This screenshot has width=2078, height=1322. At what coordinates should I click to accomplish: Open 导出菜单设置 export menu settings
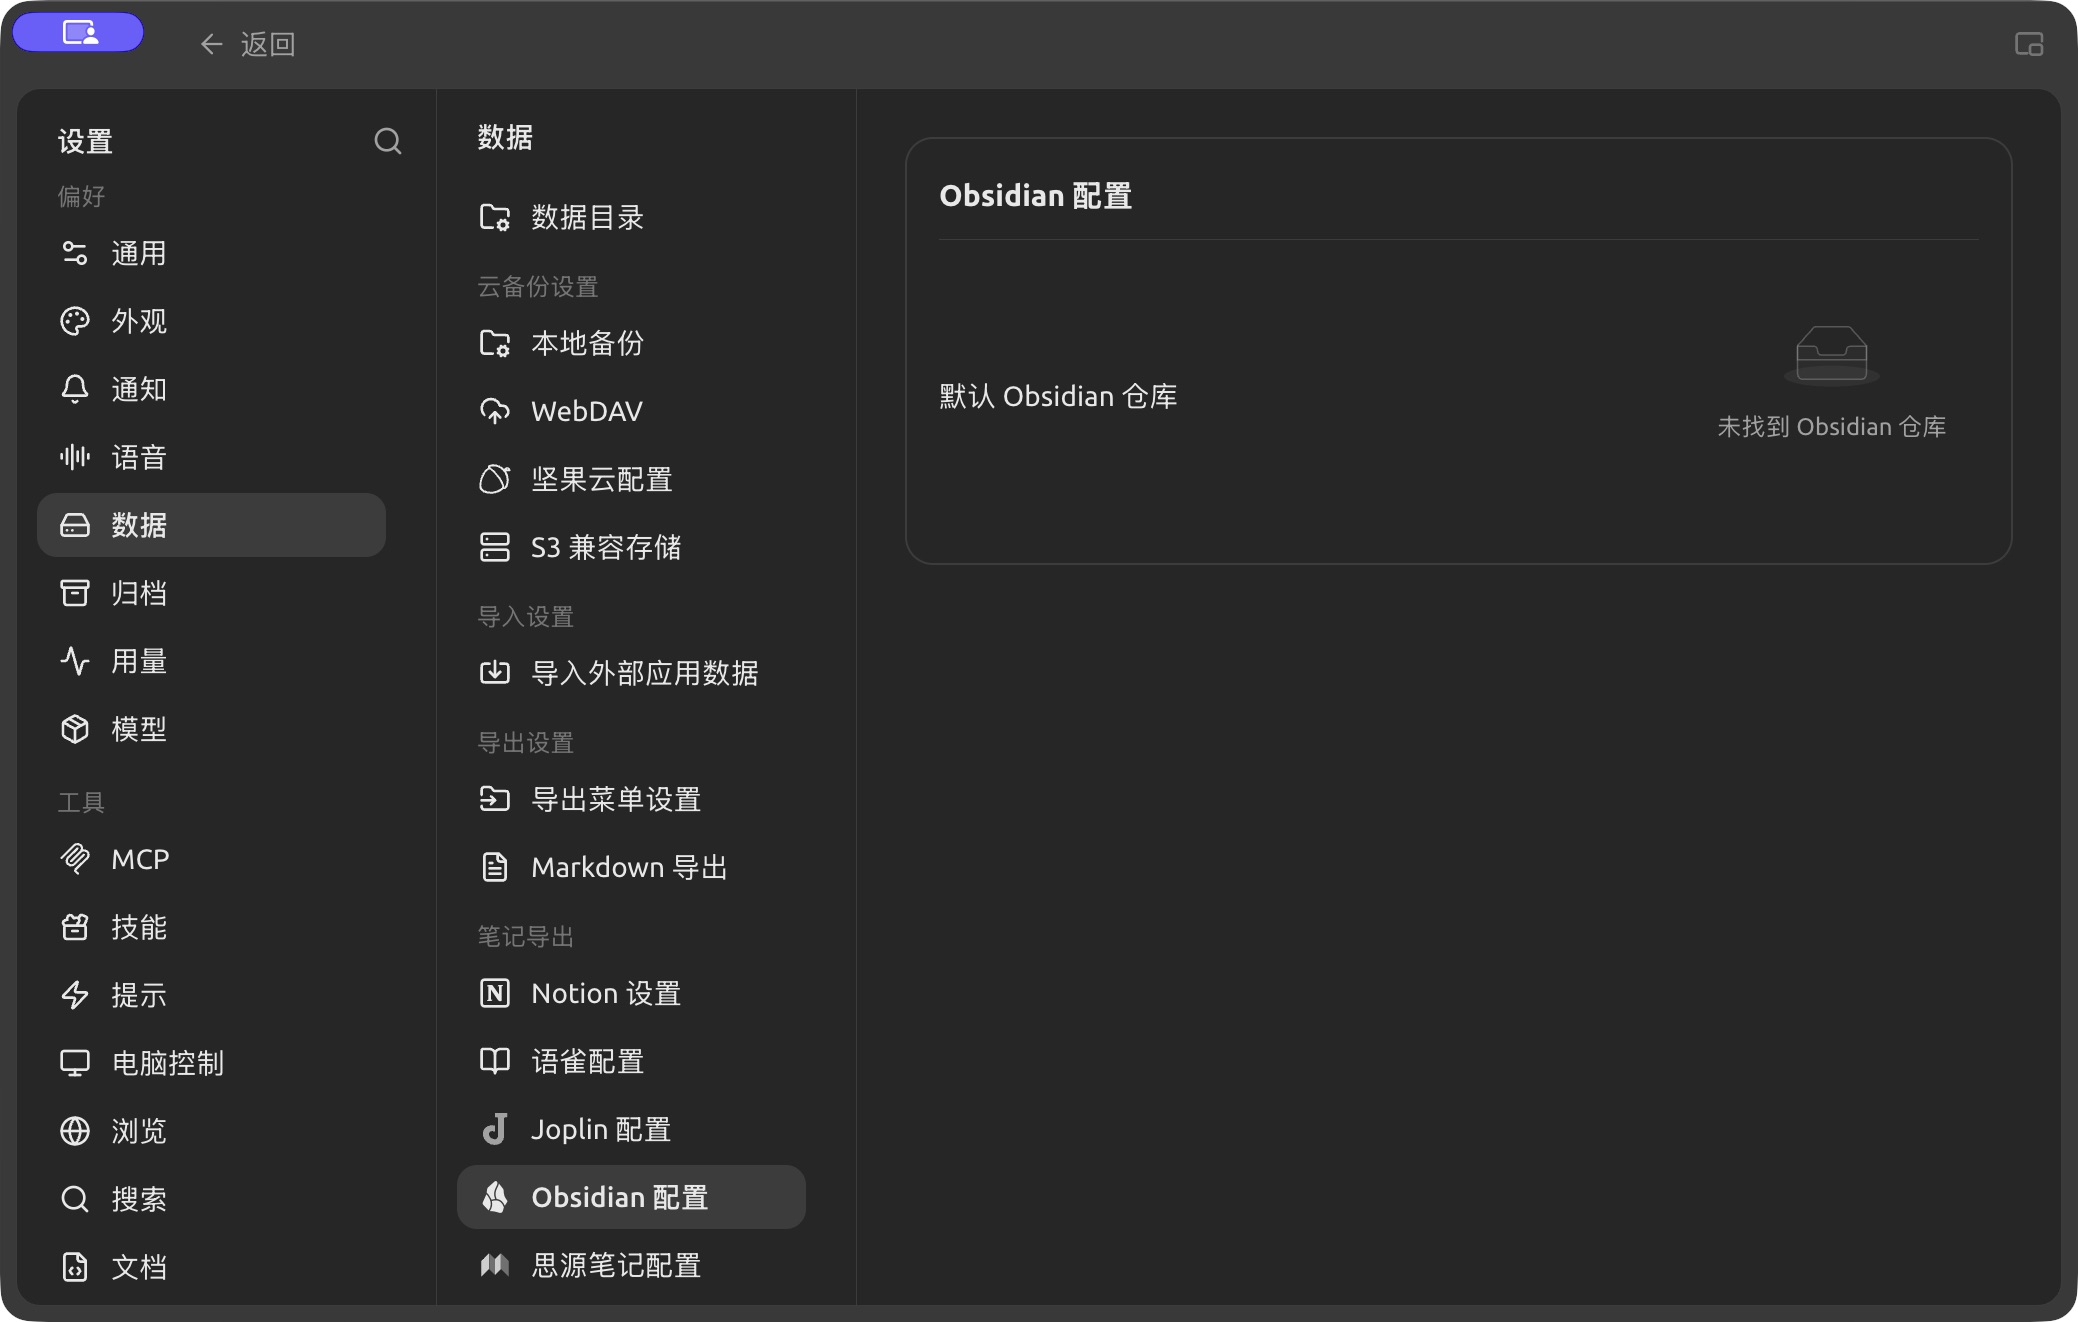pos(631,799)
